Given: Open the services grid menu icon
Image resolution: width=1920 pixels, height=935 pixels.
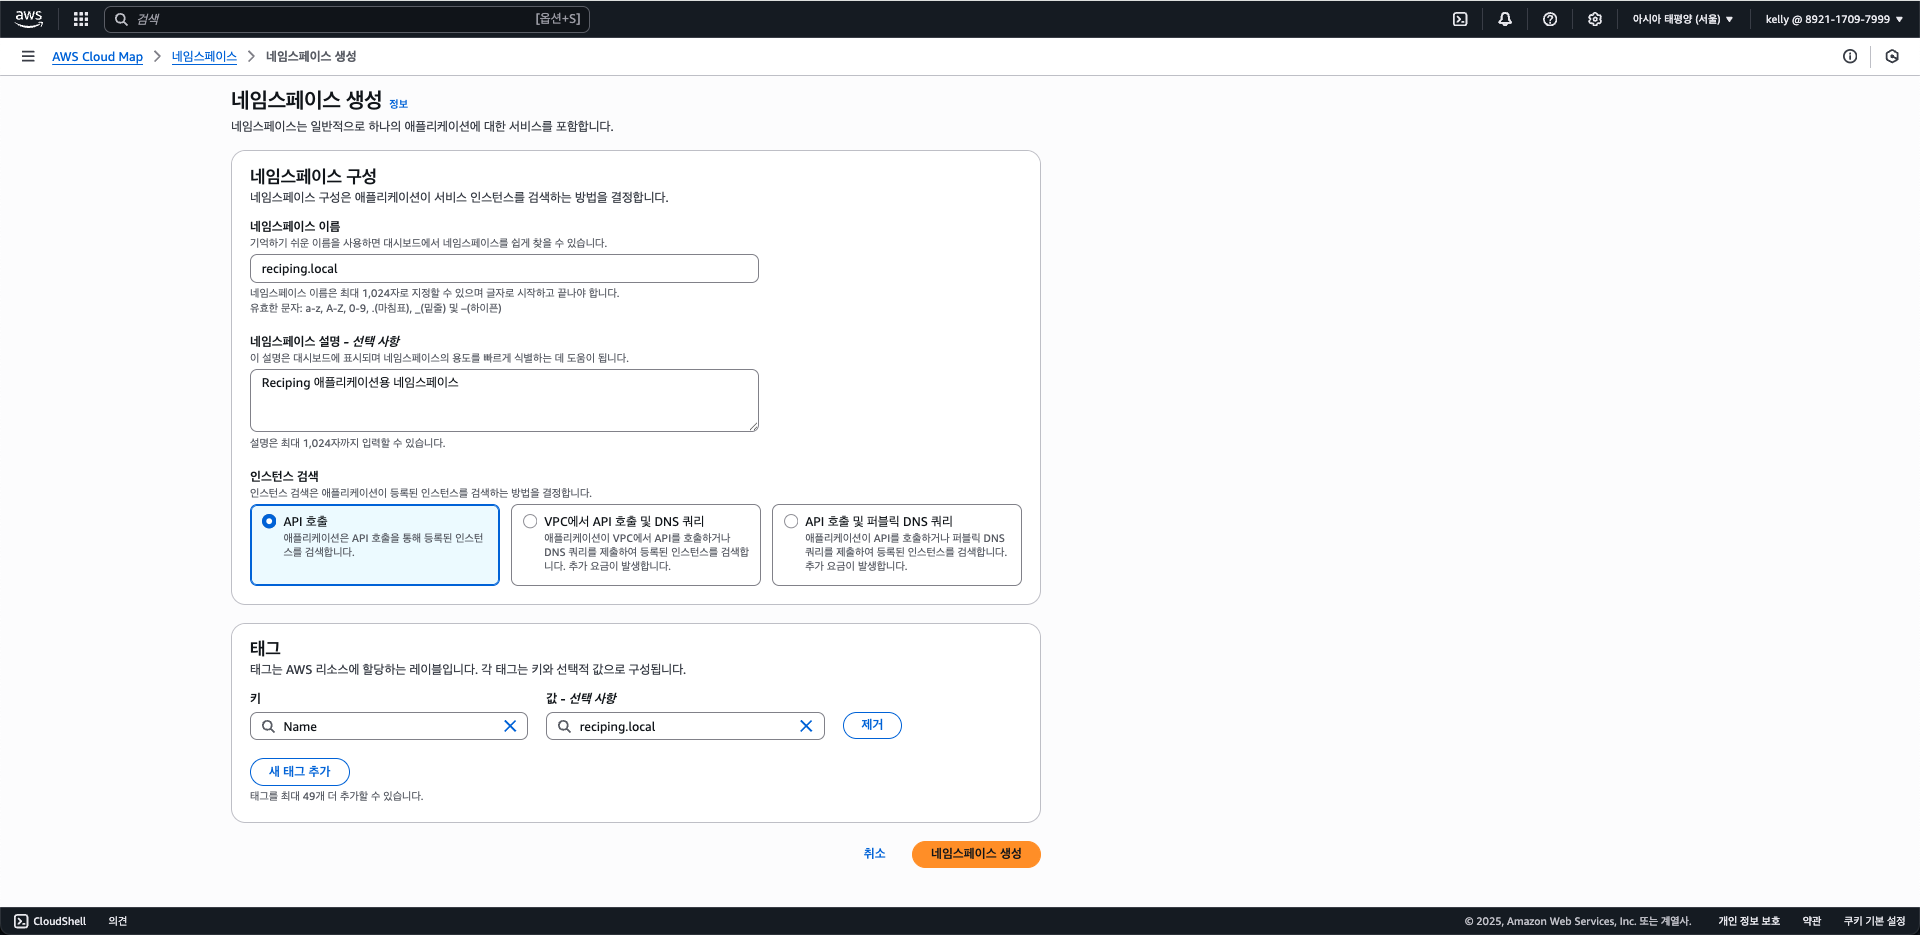Looking at the screenshot, I should [x=81, y=19].
